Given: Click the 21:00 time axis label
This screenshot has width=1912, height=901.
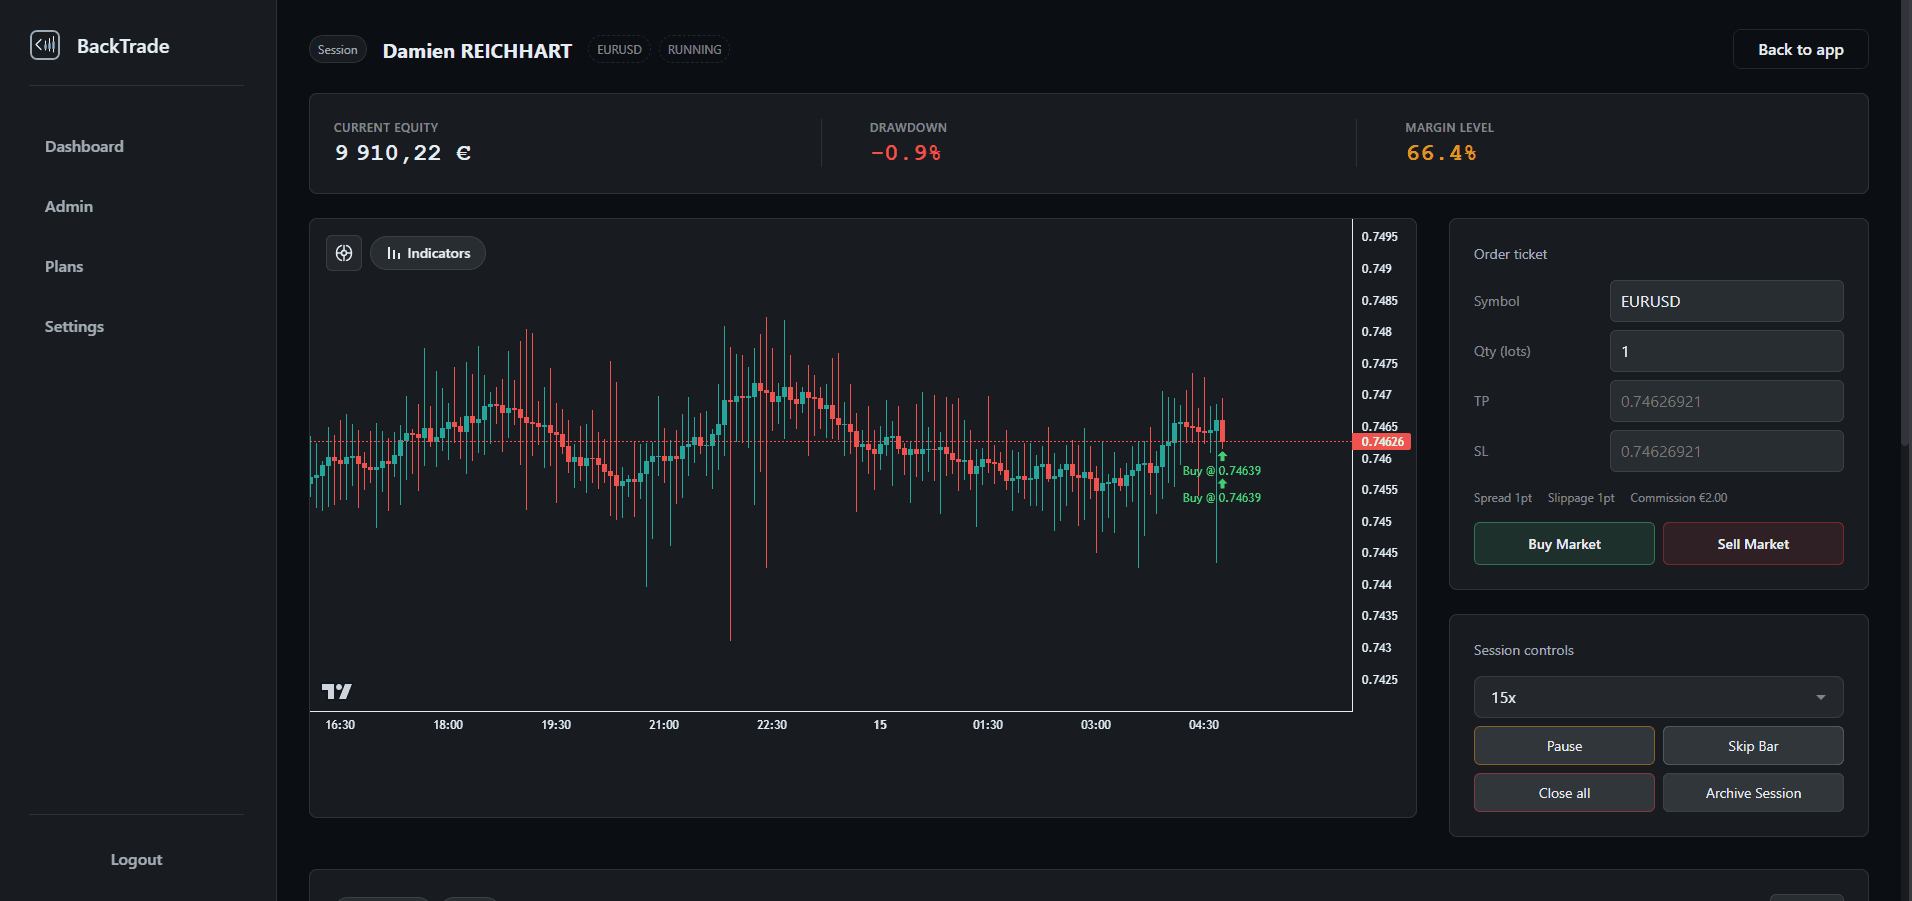Looking at the screenshot, I should (664, 725).
